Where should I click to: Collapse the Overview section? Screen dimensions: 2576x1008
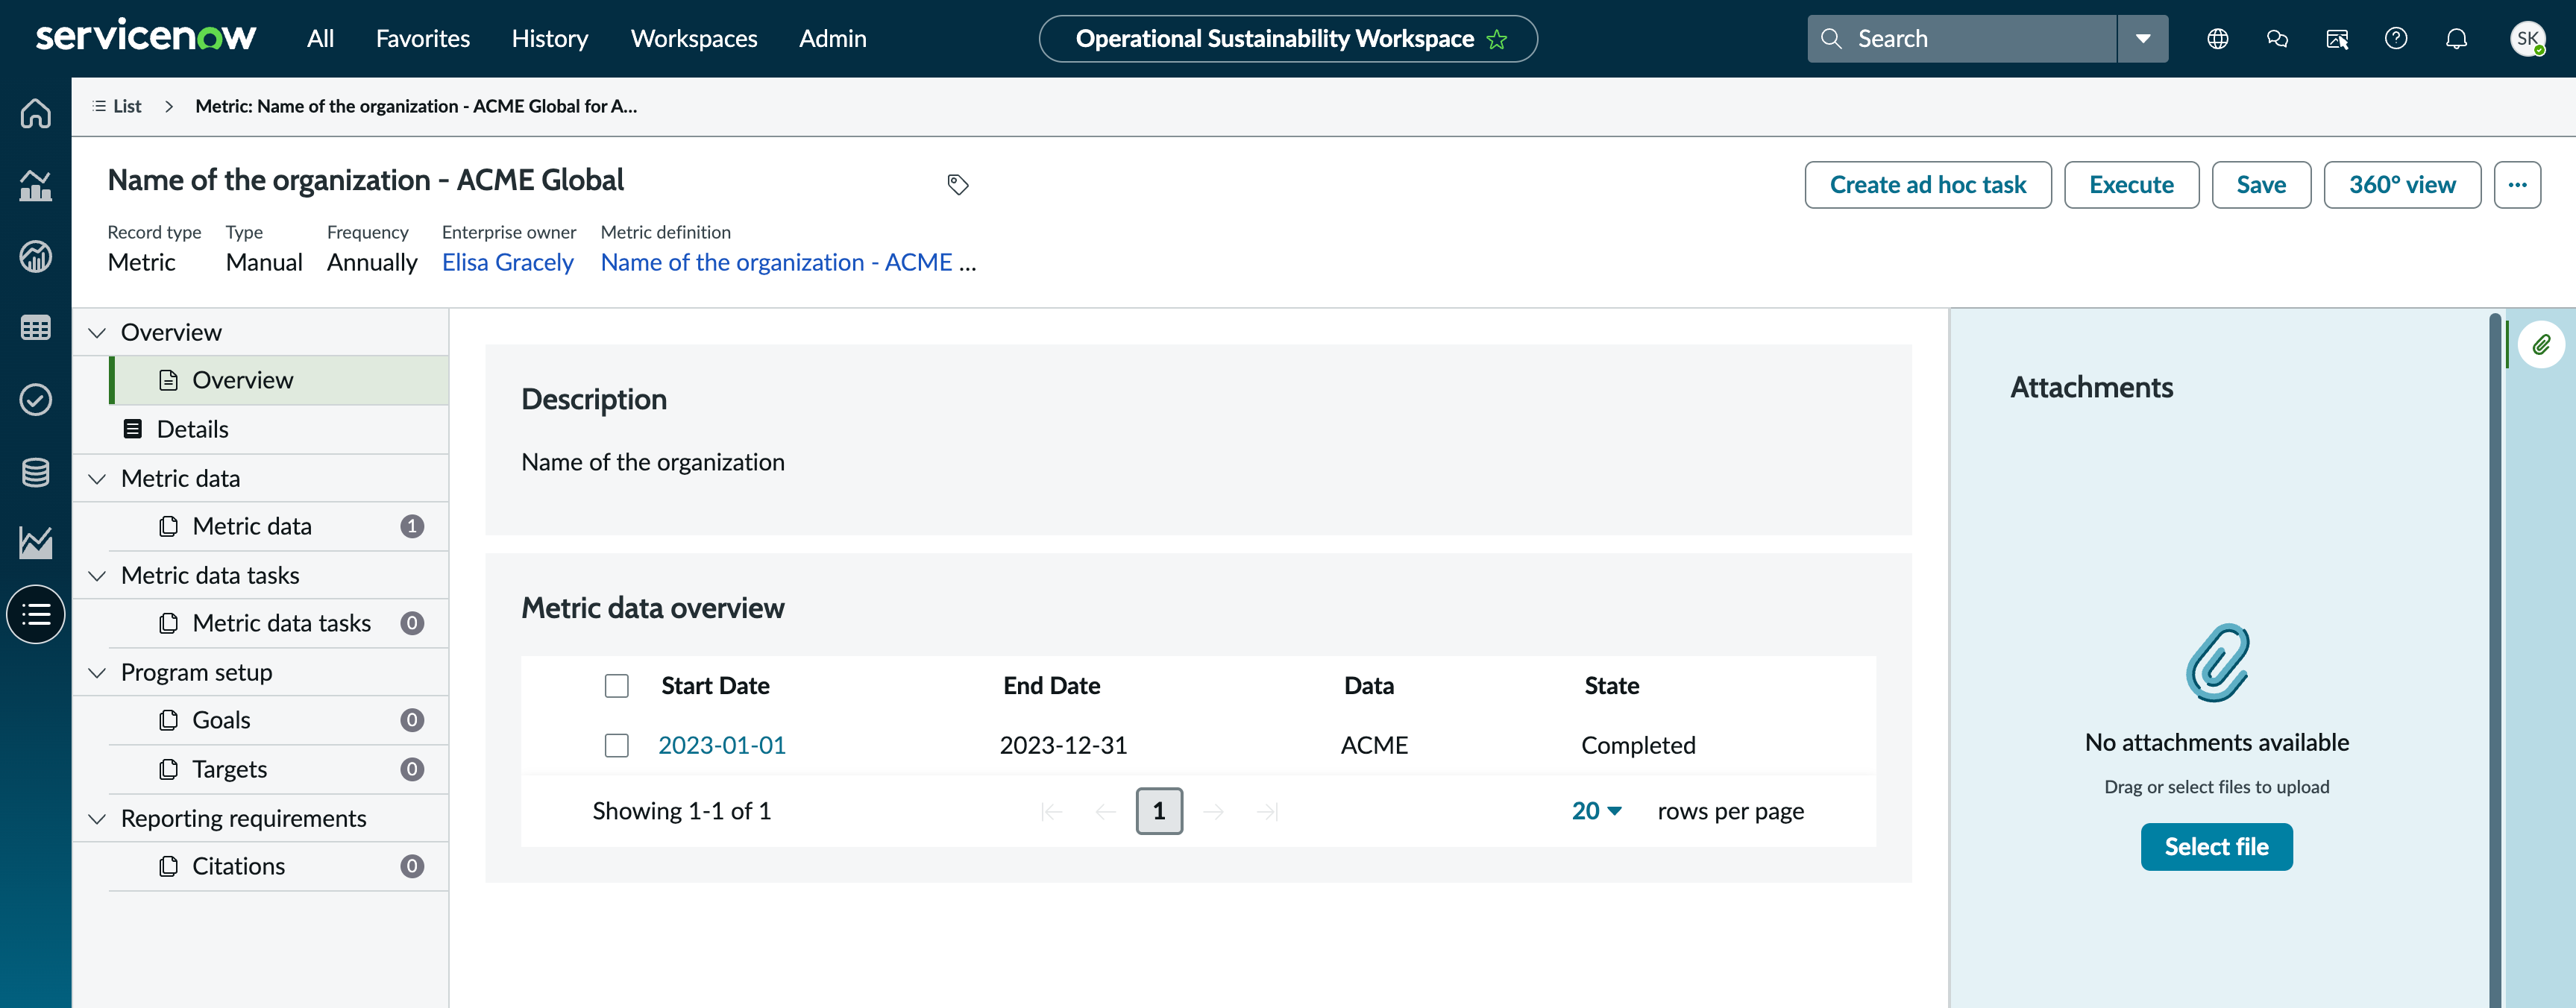97,333
